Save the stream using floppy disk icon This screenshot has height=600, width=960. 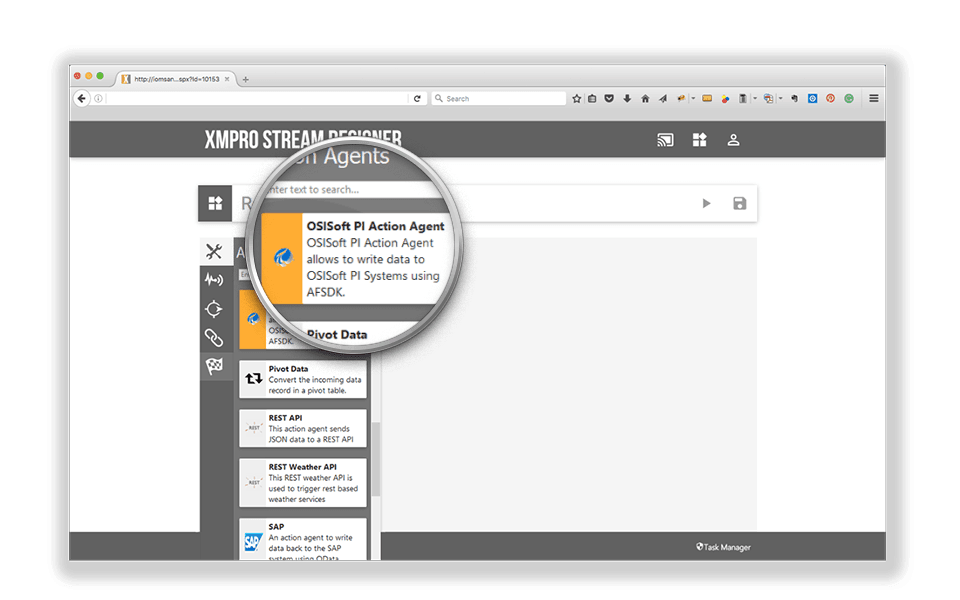click(x=739, y=203)
